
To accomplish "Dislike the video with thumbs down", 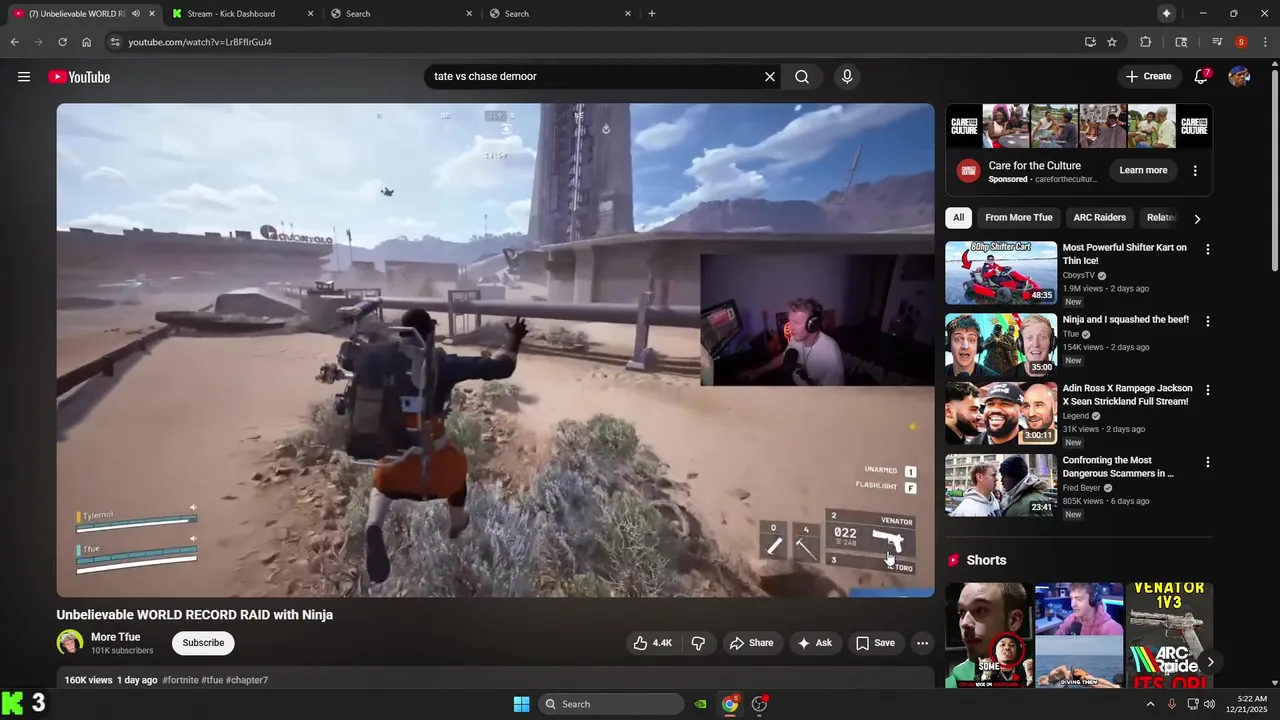I will coord(698,643).
